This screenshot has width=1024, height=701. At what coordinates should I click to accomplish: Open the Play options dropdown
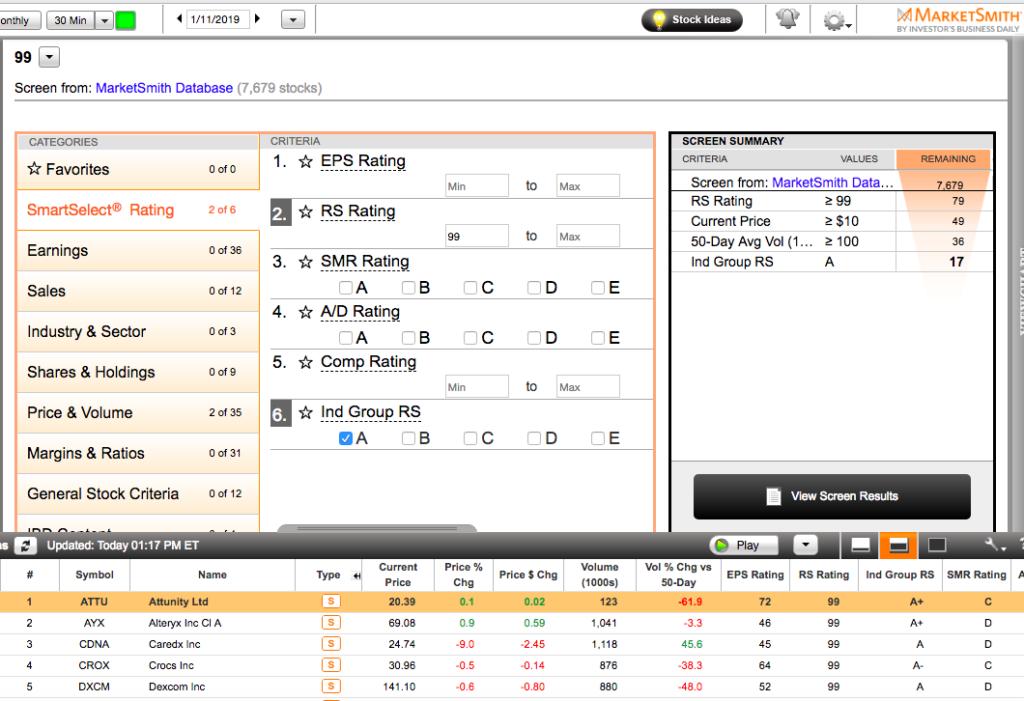[805, 545]
